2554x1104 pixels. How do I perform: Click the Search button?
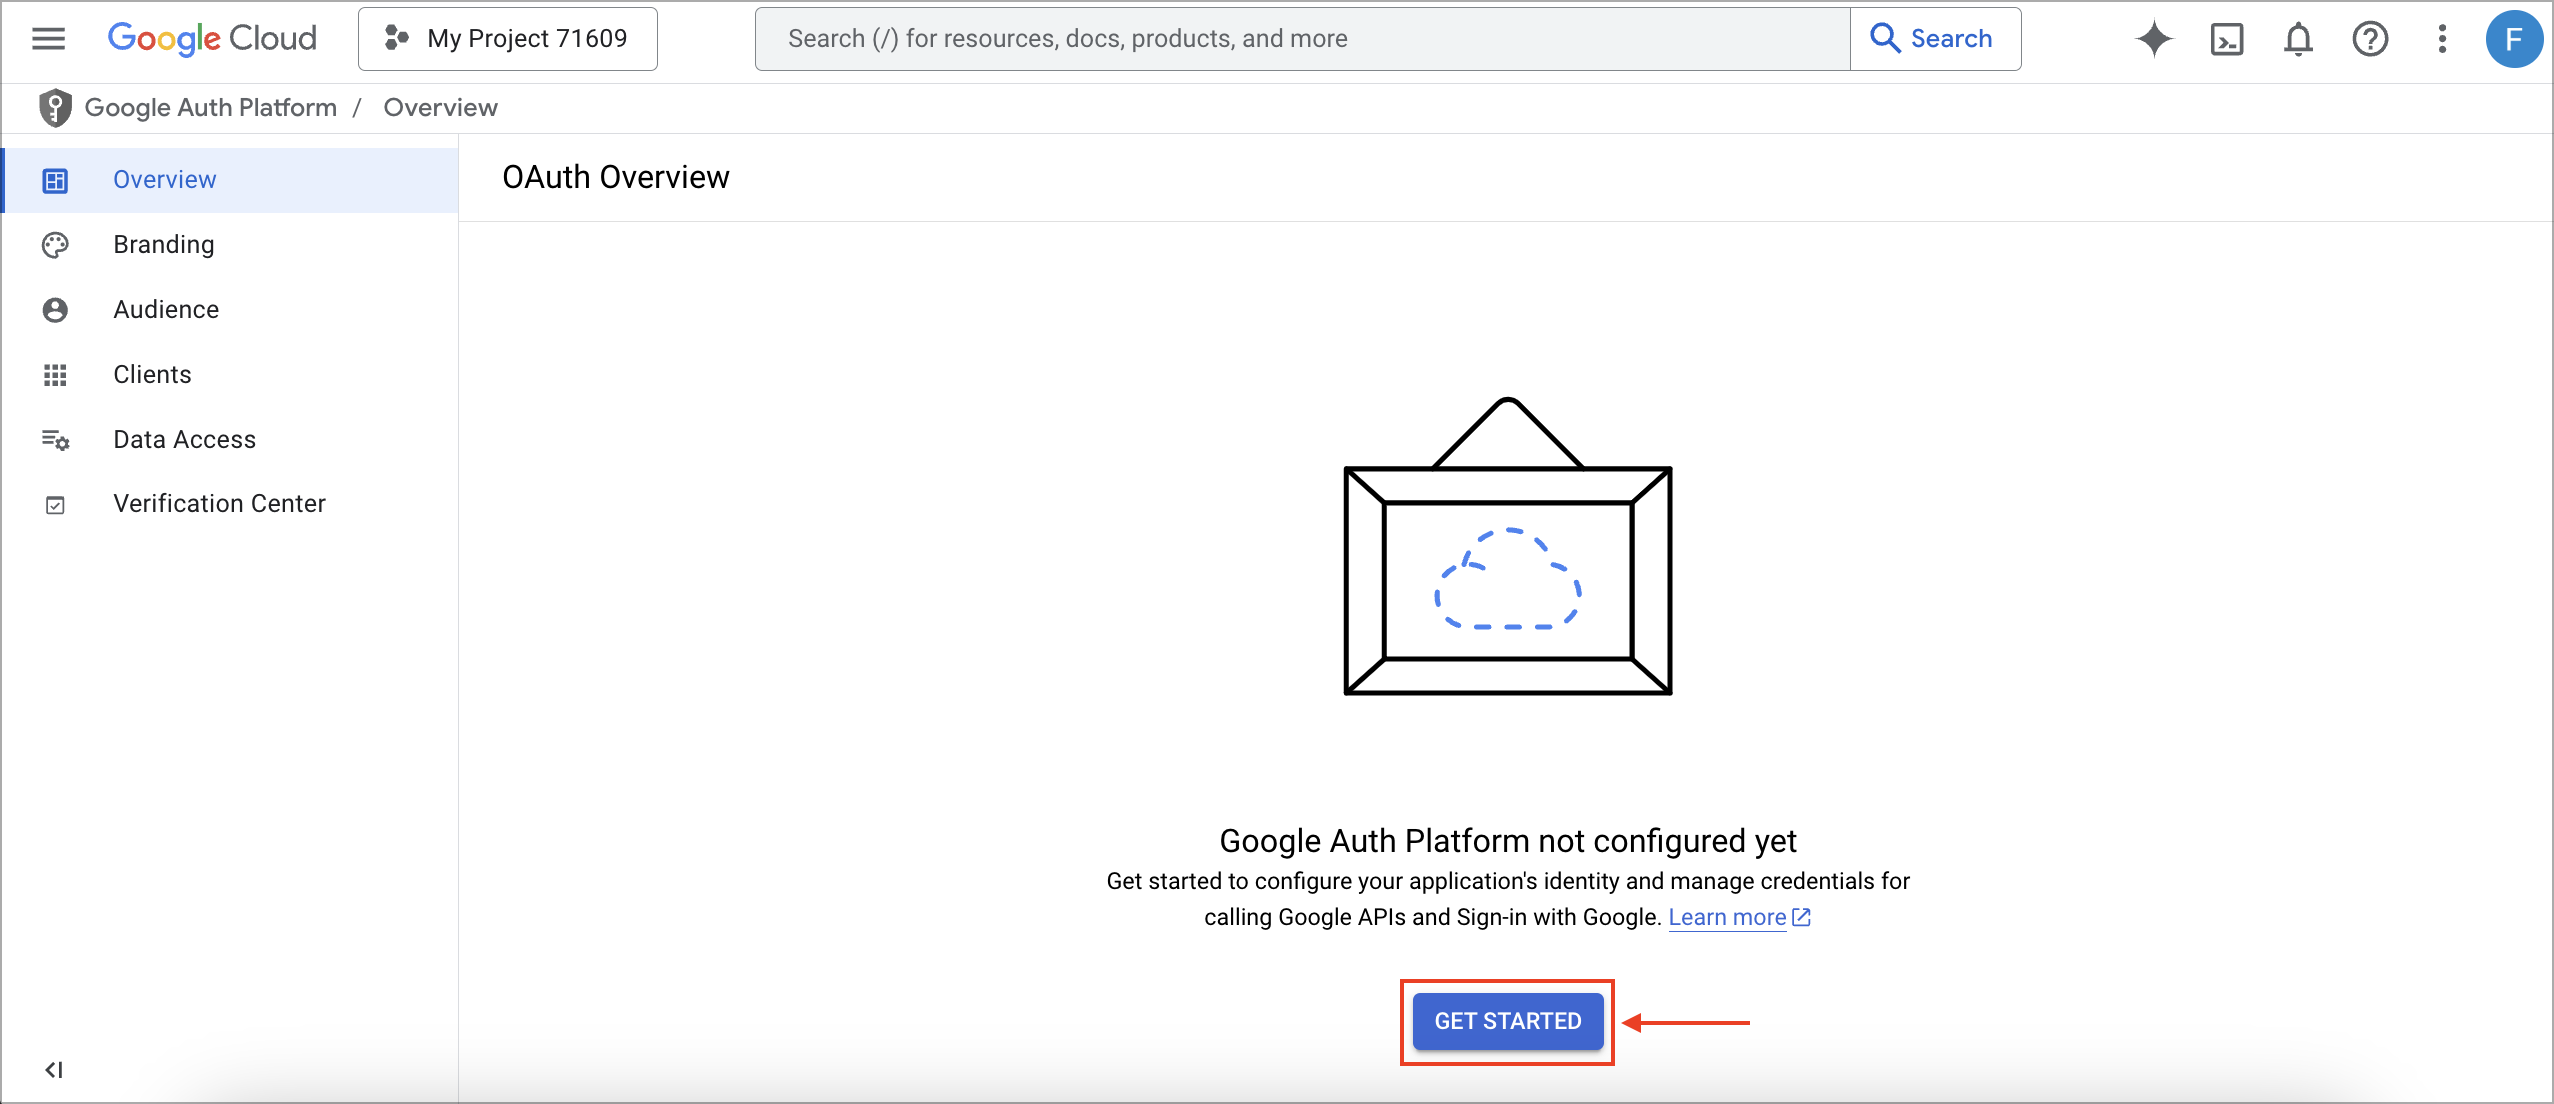point(1935,39)
